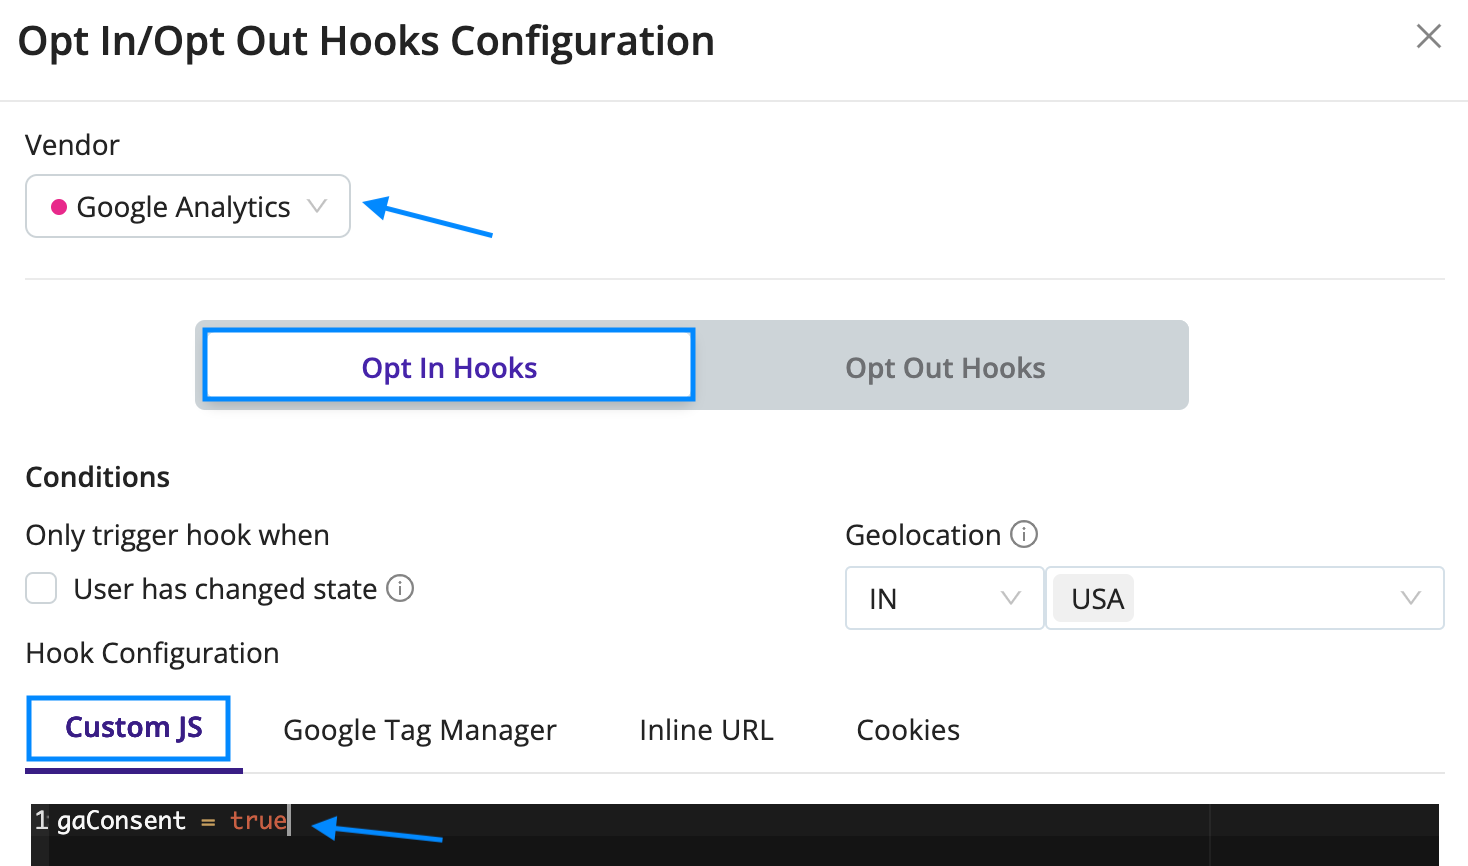Click chevron arrow in IN dropdown
Viewport: 1468px width, 866px height.
(x=1011, y=598)
